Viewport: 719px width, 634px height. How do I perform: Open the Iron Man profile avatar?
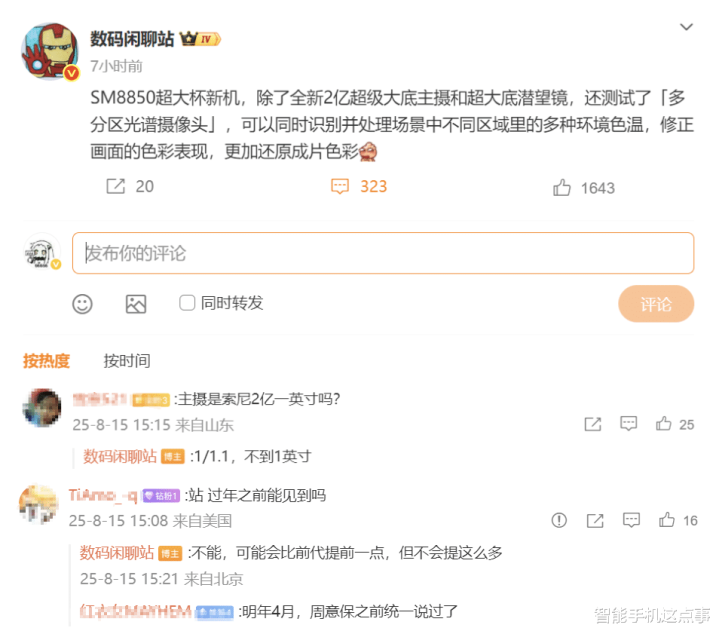click(x=50, y=51)
